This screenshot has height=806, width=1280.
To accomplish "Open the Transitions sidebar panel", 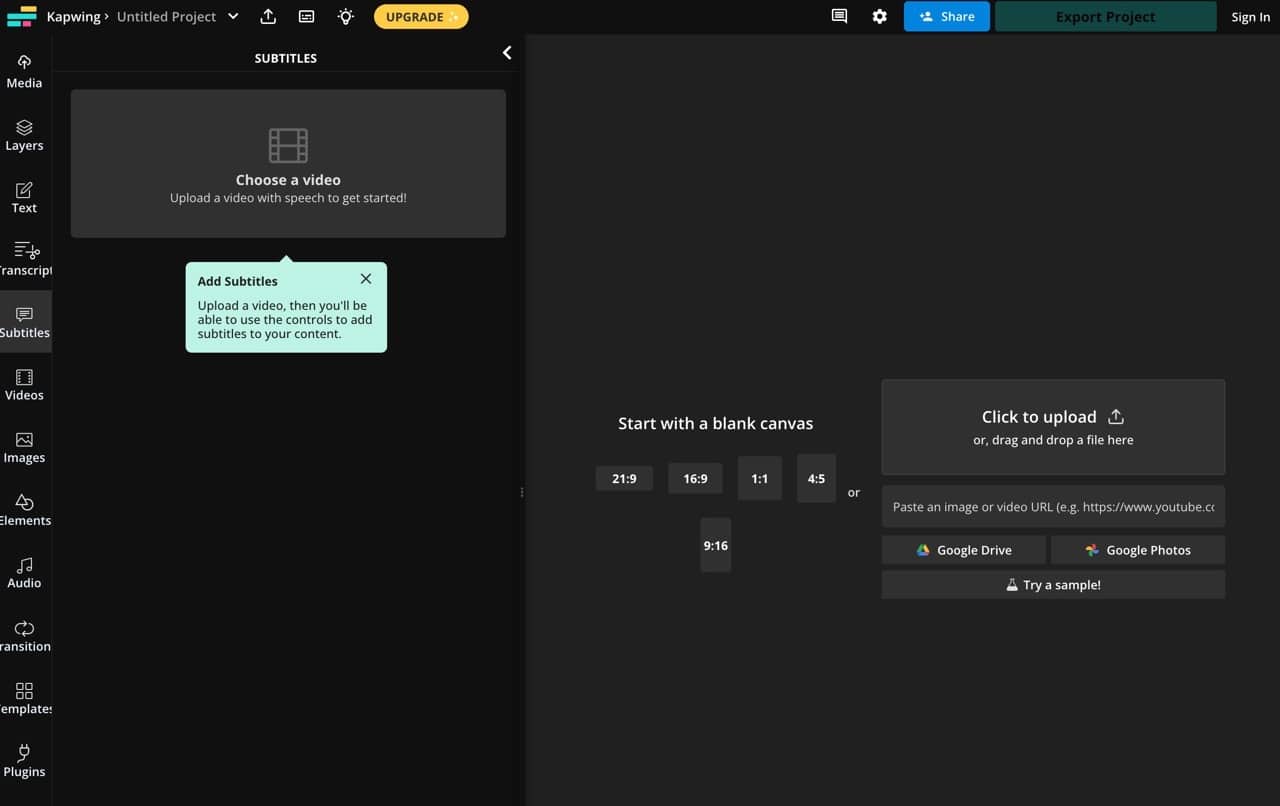I will (24, 635).
